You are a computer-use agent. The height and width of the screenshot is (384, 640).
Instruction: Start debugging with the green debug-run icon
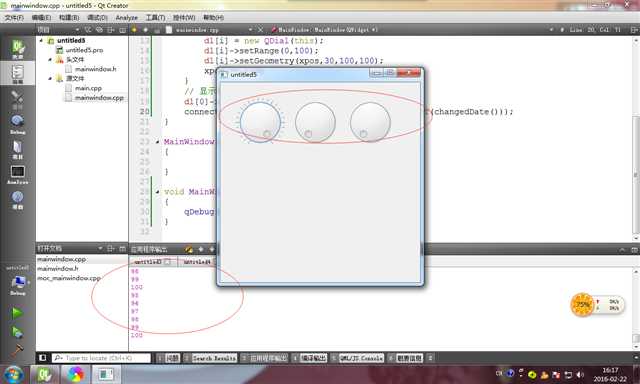click(17, 333)
